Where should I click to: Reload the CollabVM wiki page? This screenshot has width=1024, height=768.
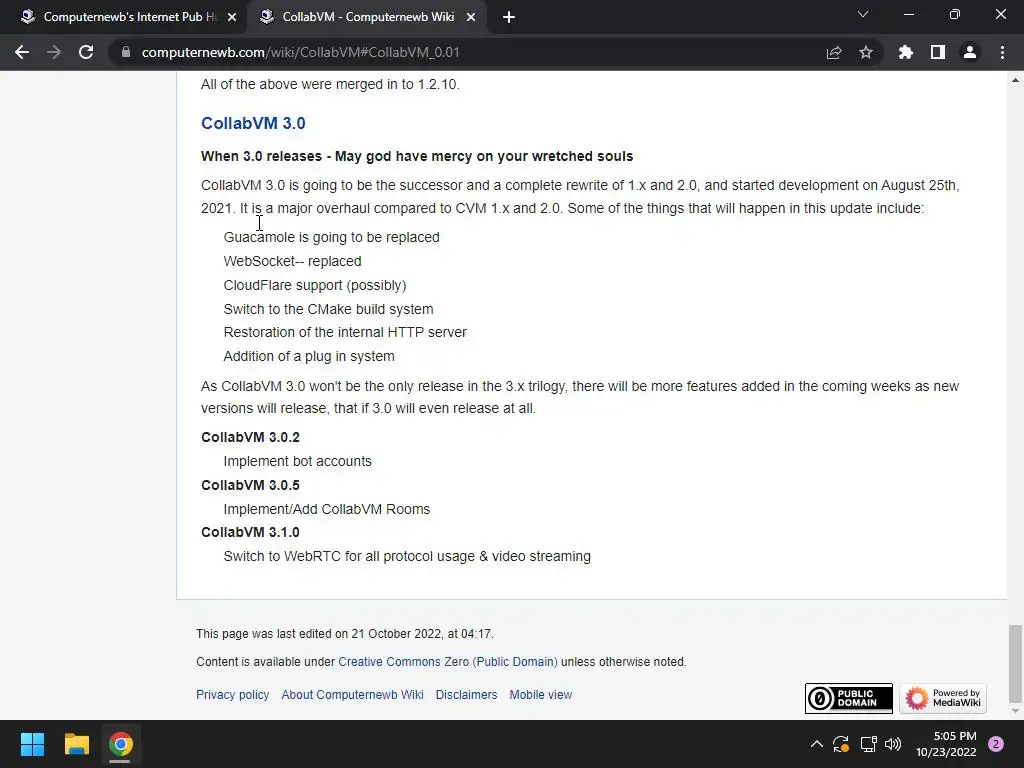click(86, 52)
